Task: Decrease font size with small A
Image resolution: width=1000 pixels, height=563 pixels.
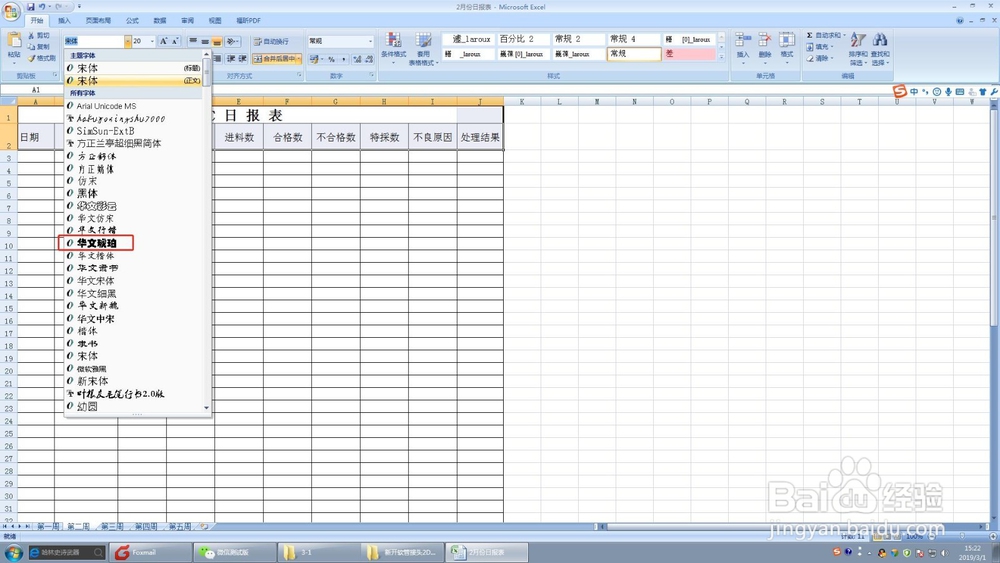Action: [x=175, y=41]
